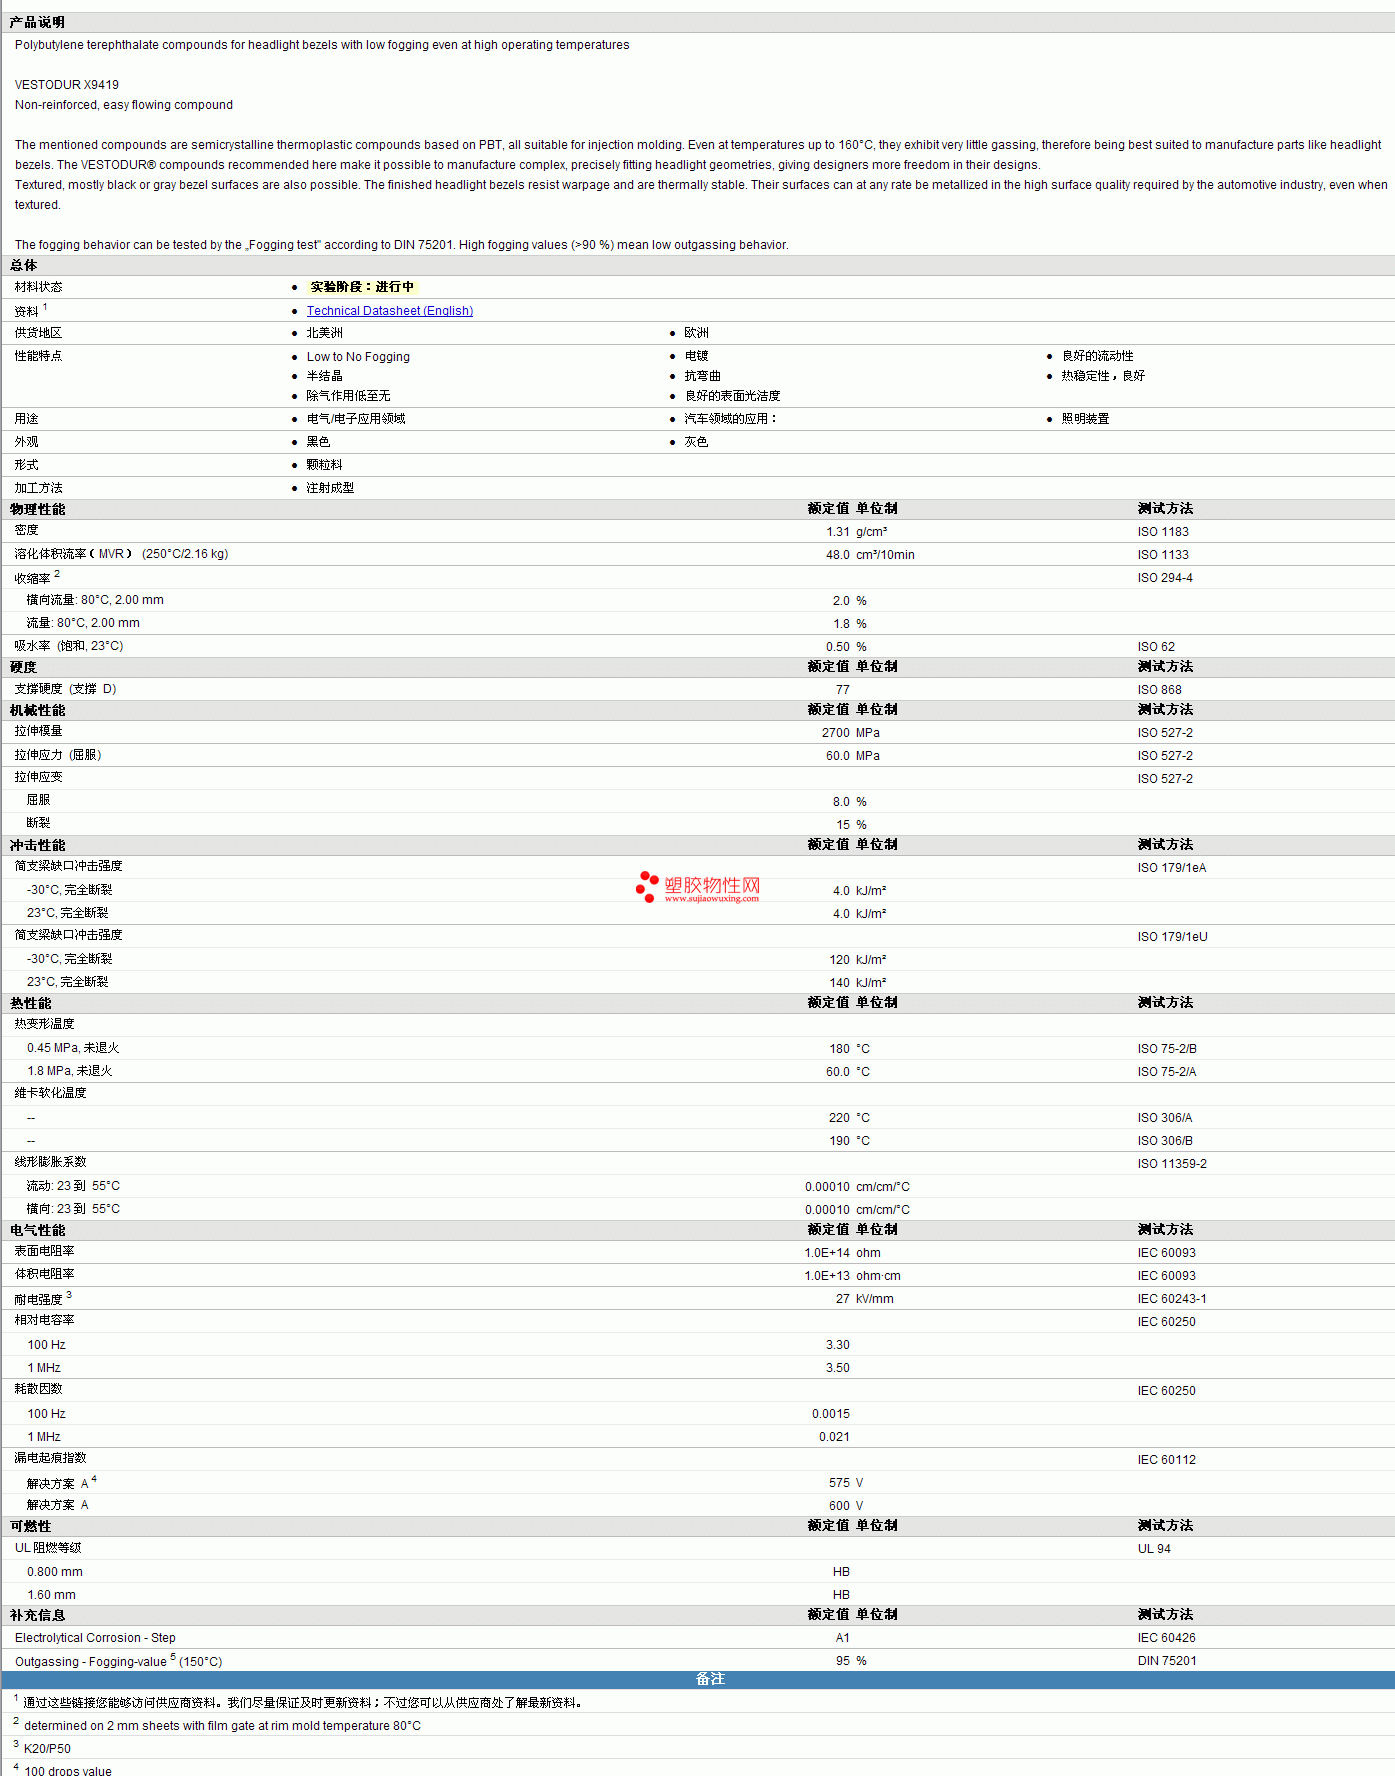
Task: Click transverse shrinkage value 2.0
Action: click(841, 601)
